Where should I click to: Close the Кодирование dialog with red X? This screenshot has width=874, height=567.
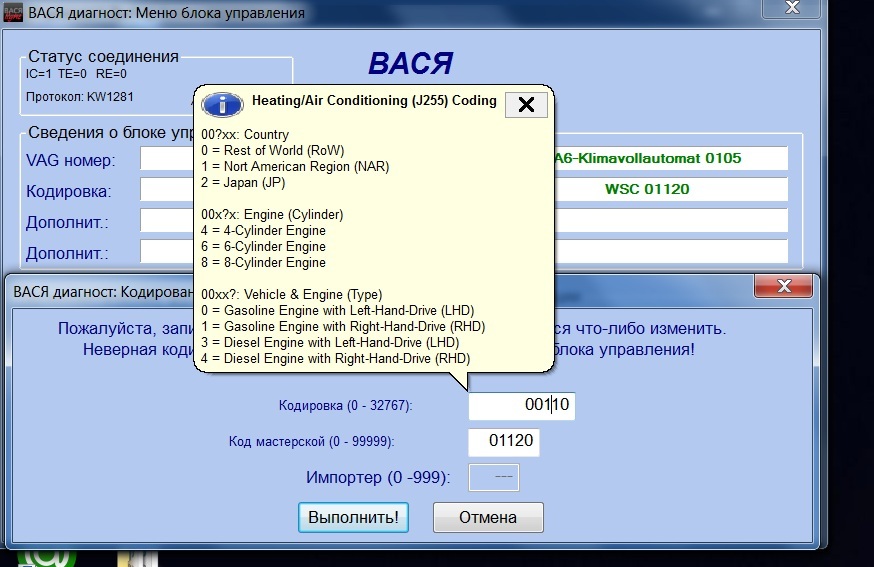click(783, 286)
